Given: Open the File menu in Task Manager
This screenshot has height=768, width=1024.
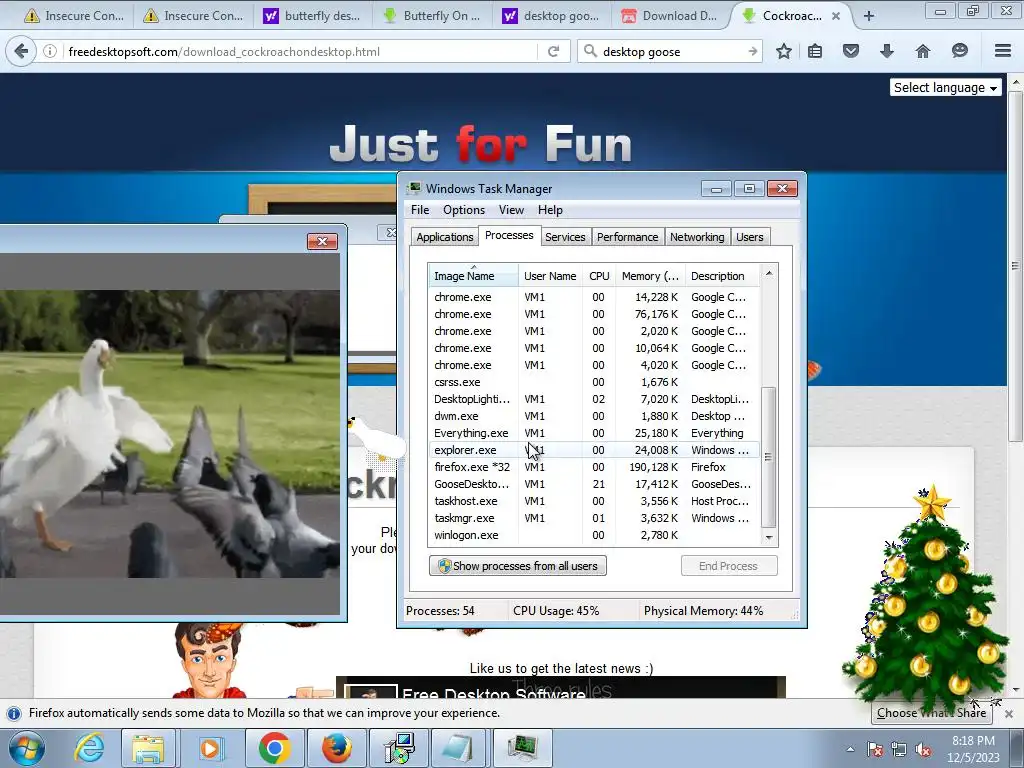Looking at the screenshot, I should click(x=420, y=210).
